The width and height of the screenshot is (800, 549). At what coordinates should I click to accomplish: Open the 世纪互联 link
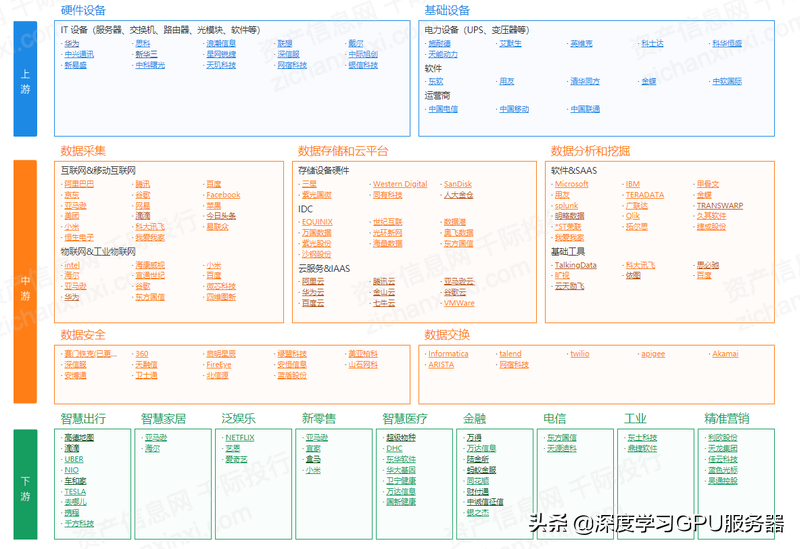coord(387,222)
